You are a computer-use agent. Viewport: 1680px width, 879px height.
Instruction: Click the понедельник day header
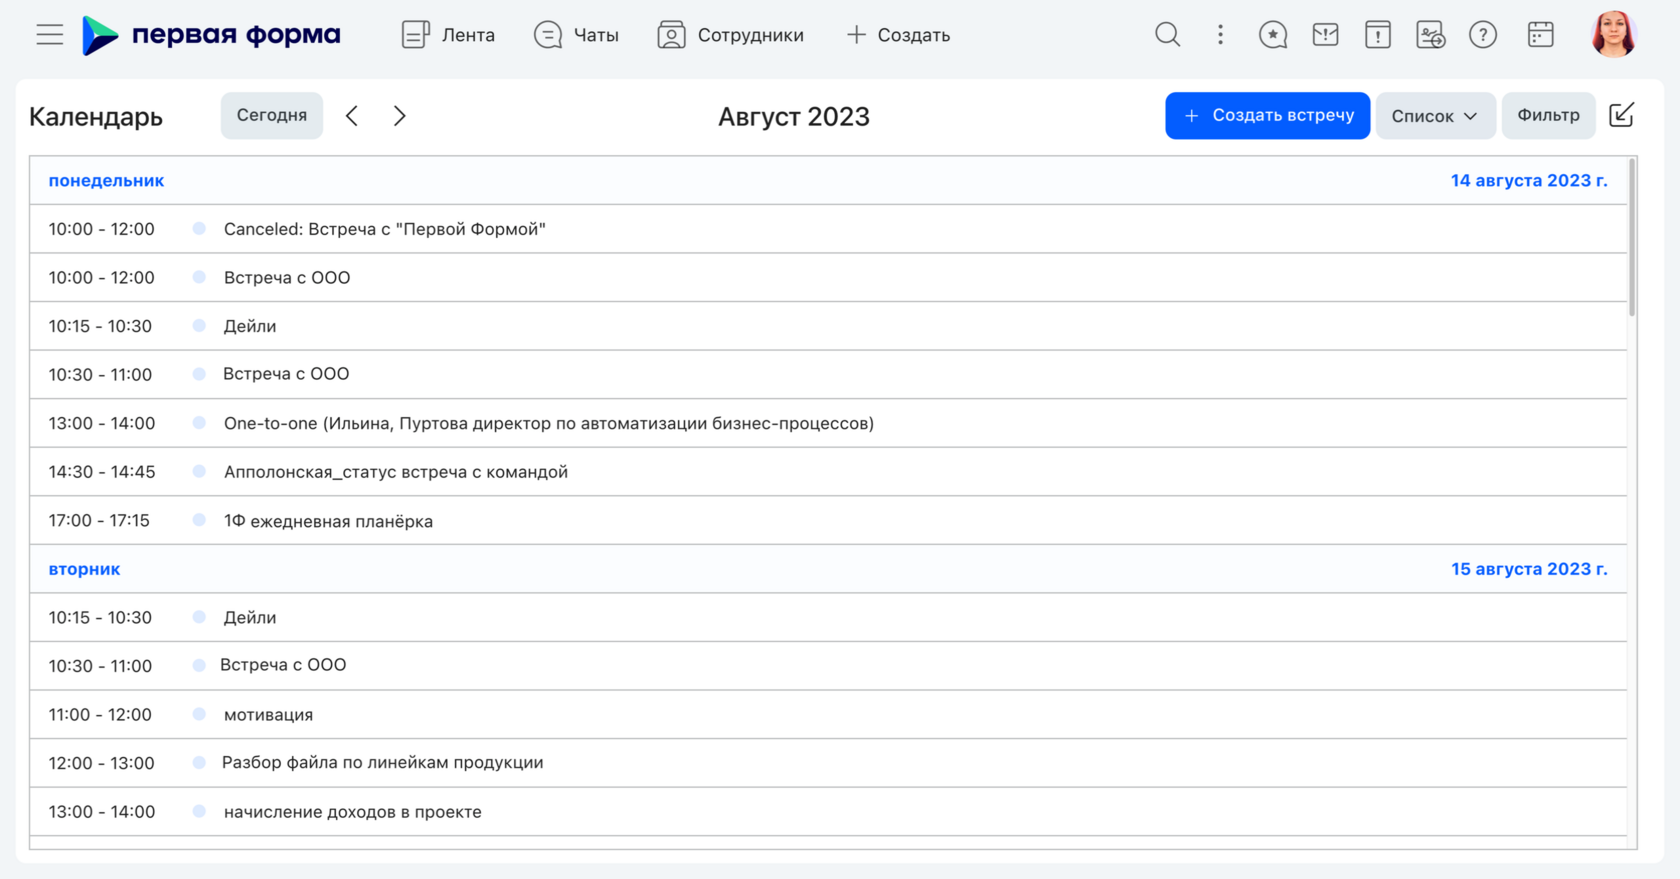(x=106, y=181)
